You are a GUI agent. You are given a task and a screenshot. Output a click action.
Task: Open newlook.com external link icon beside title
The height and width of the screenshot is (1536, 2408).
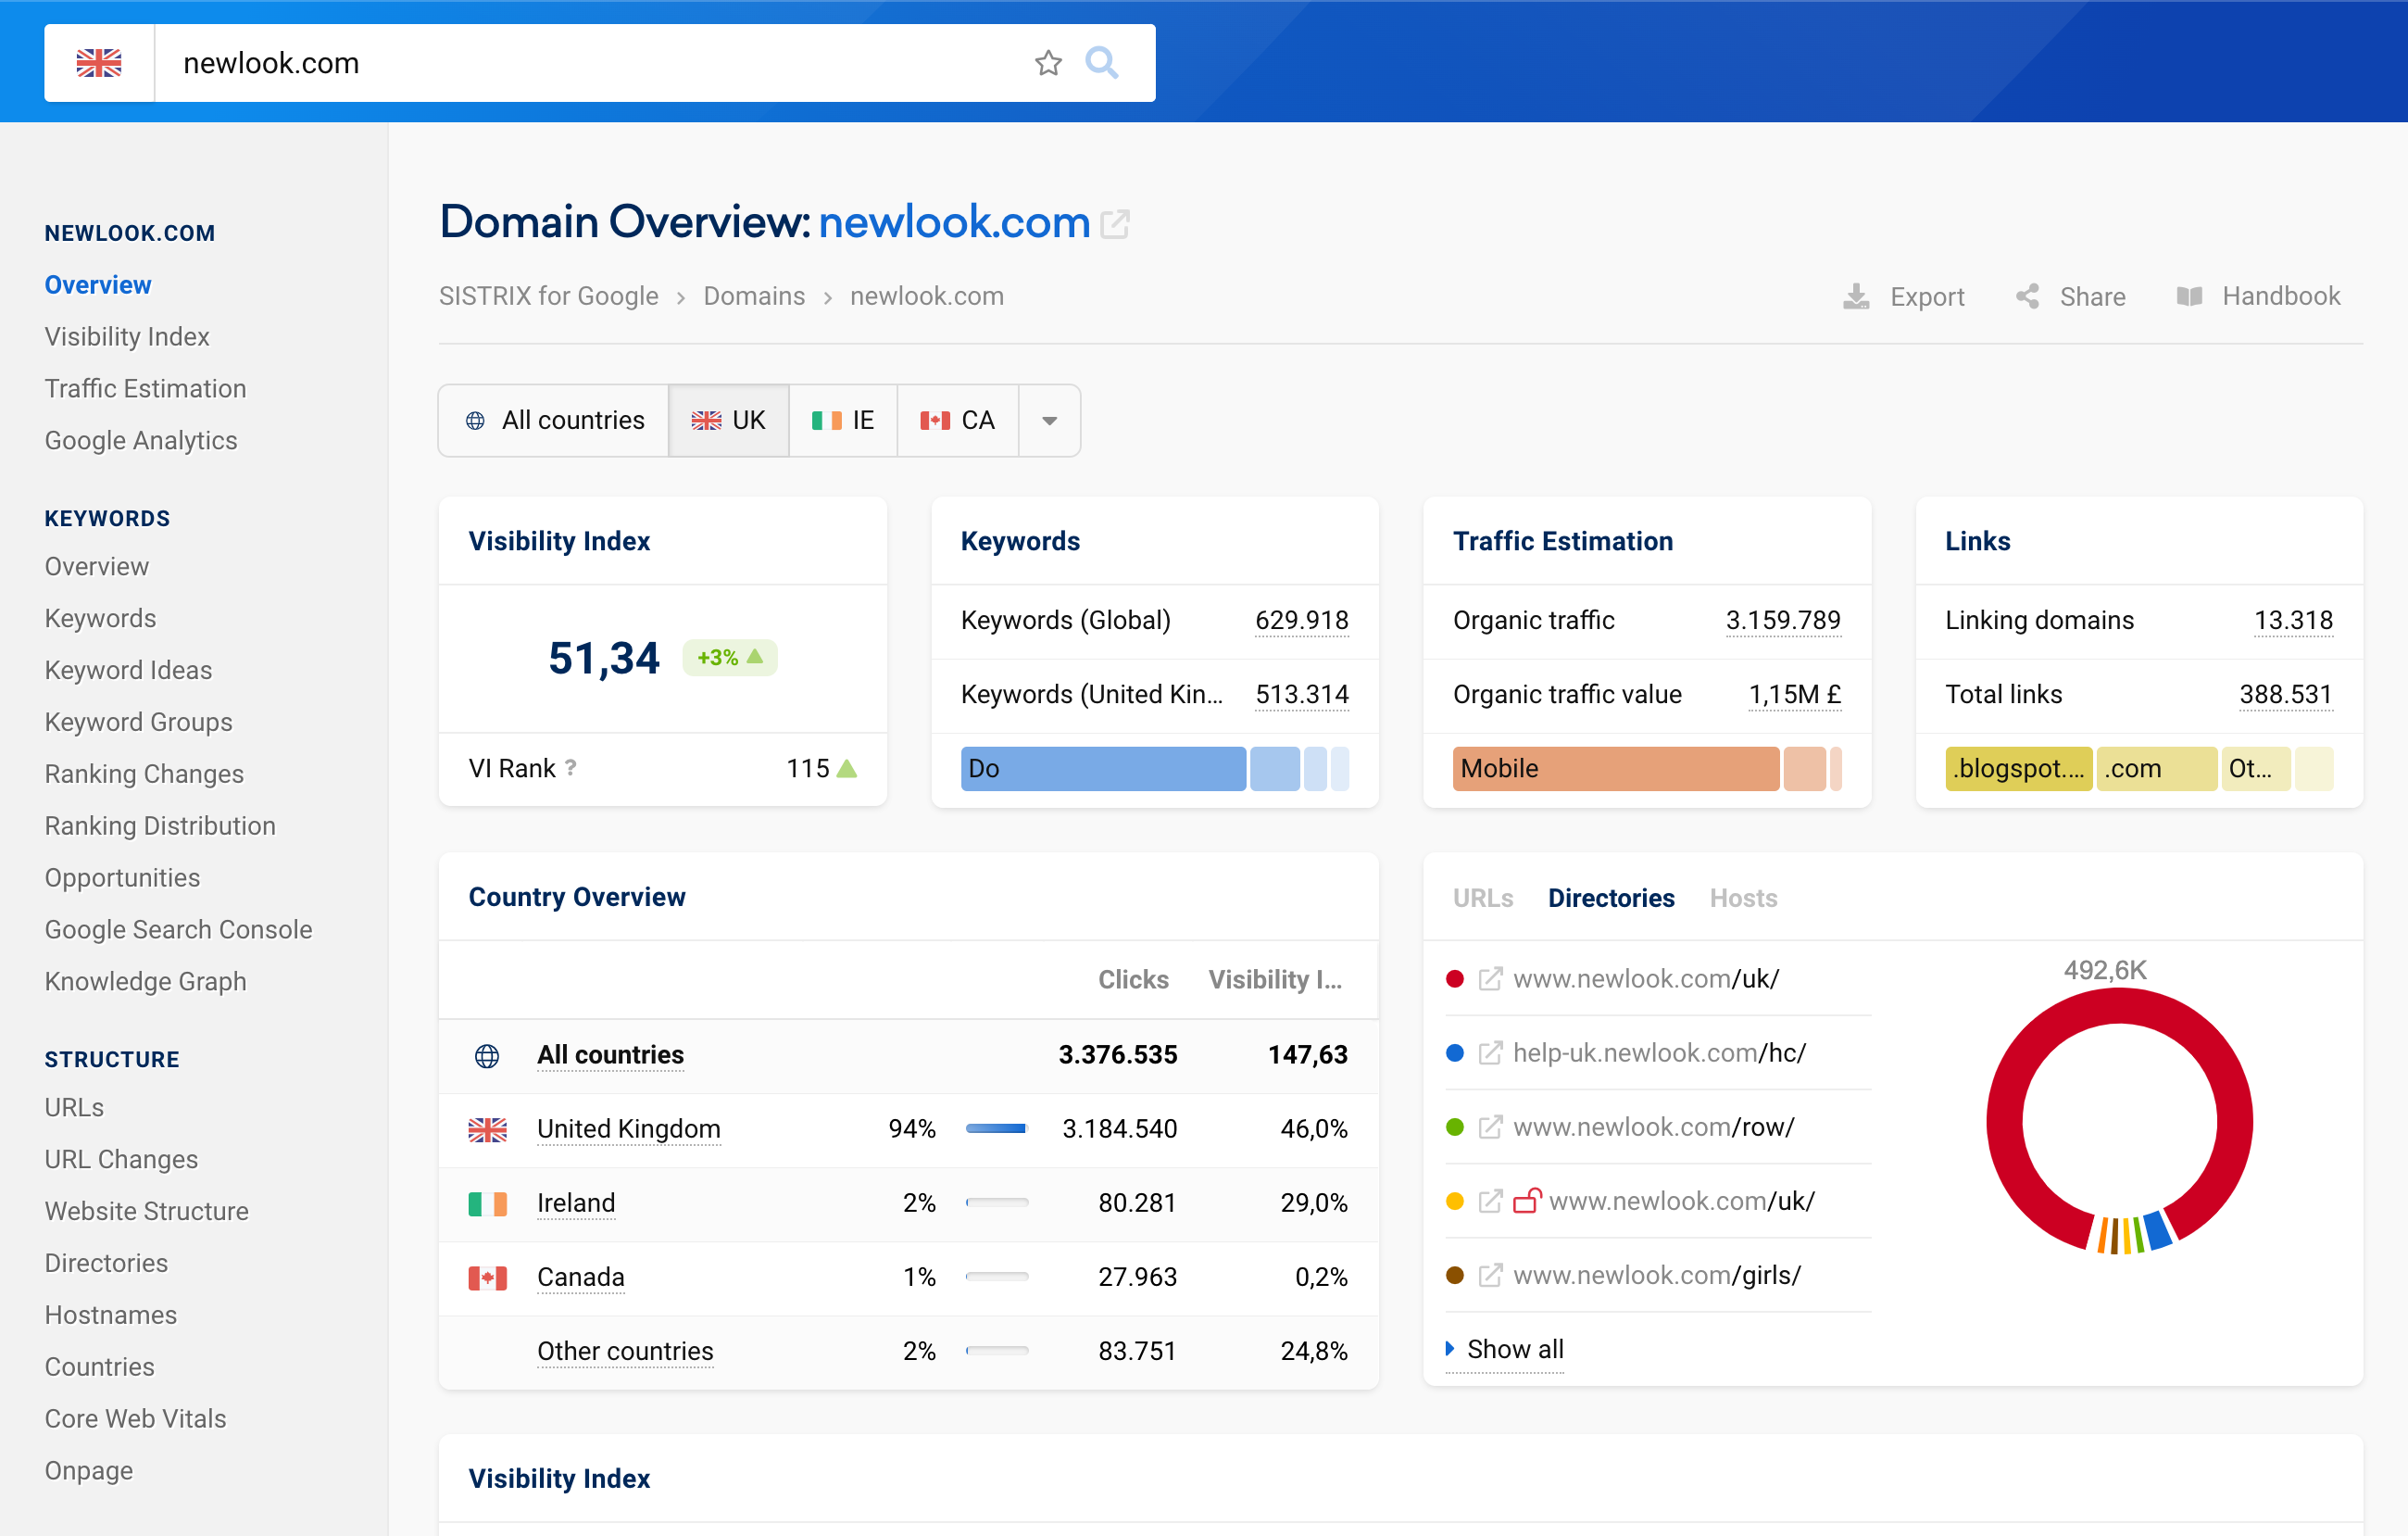1115,224
